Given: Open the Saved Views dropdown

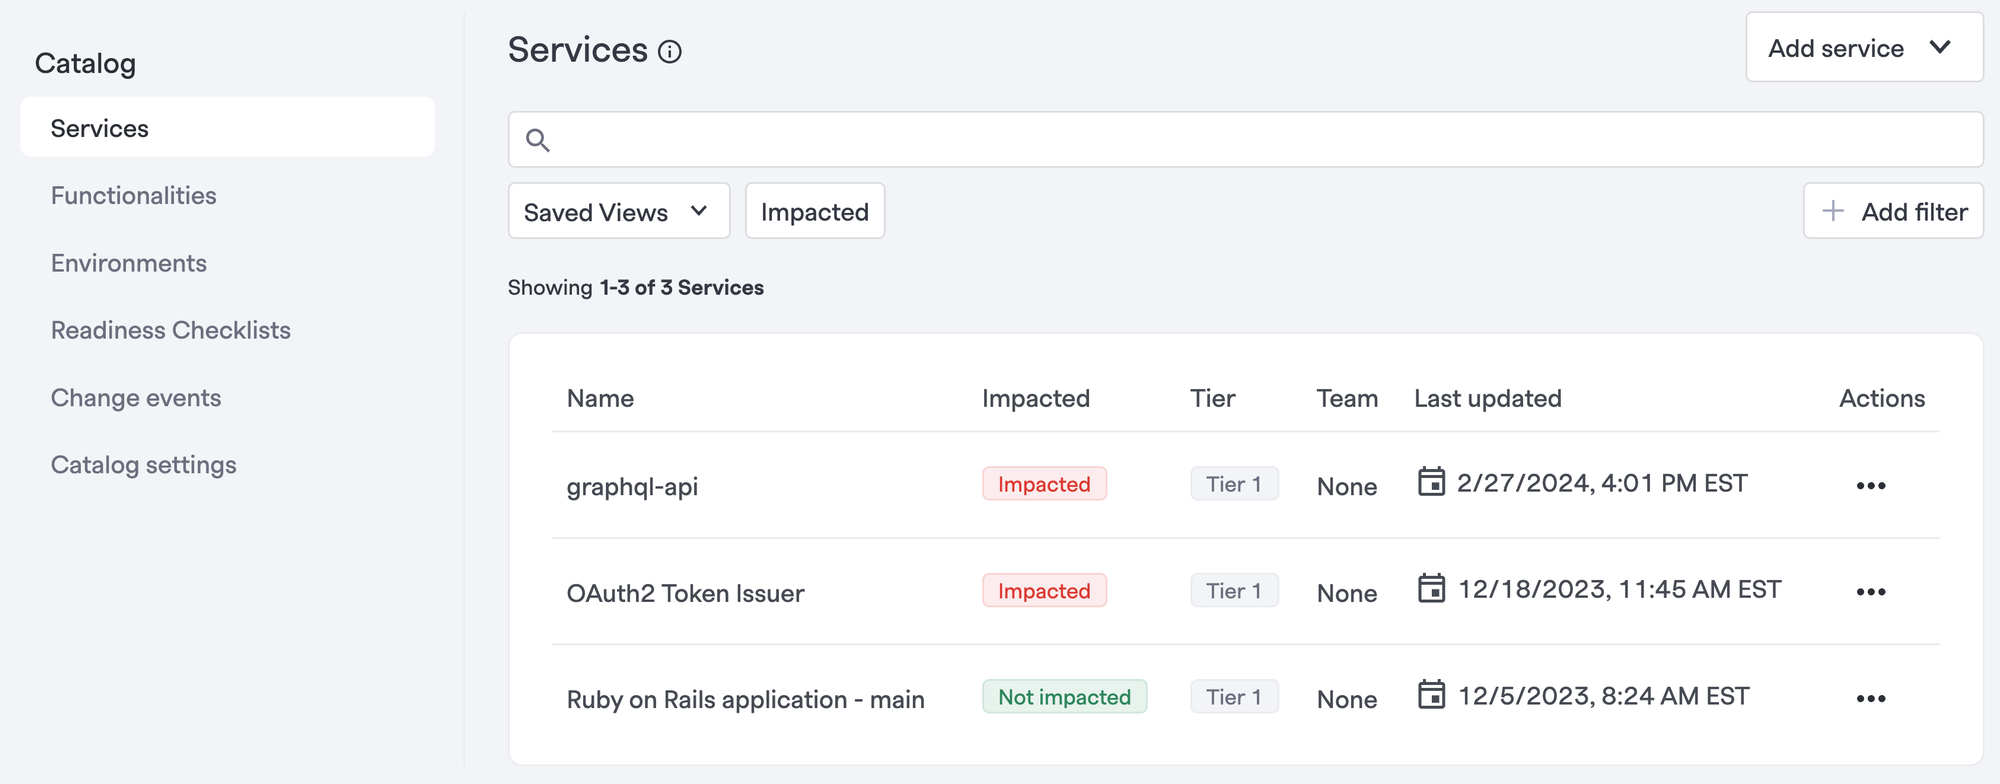Looking at the screenshot, I should (619, 211).
